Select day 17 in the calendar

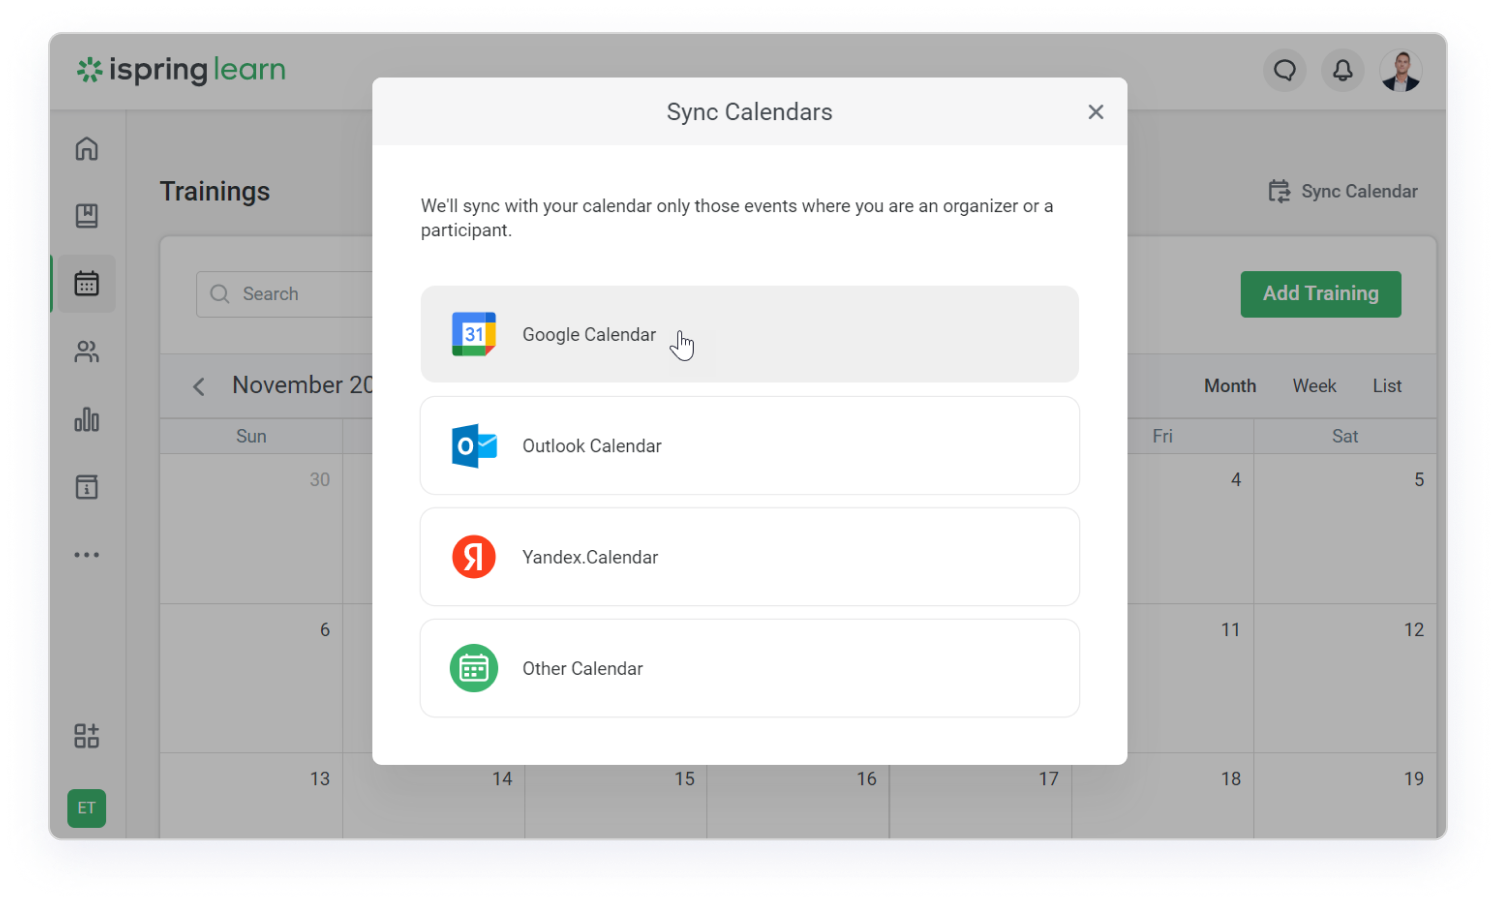coord(1048,779)
